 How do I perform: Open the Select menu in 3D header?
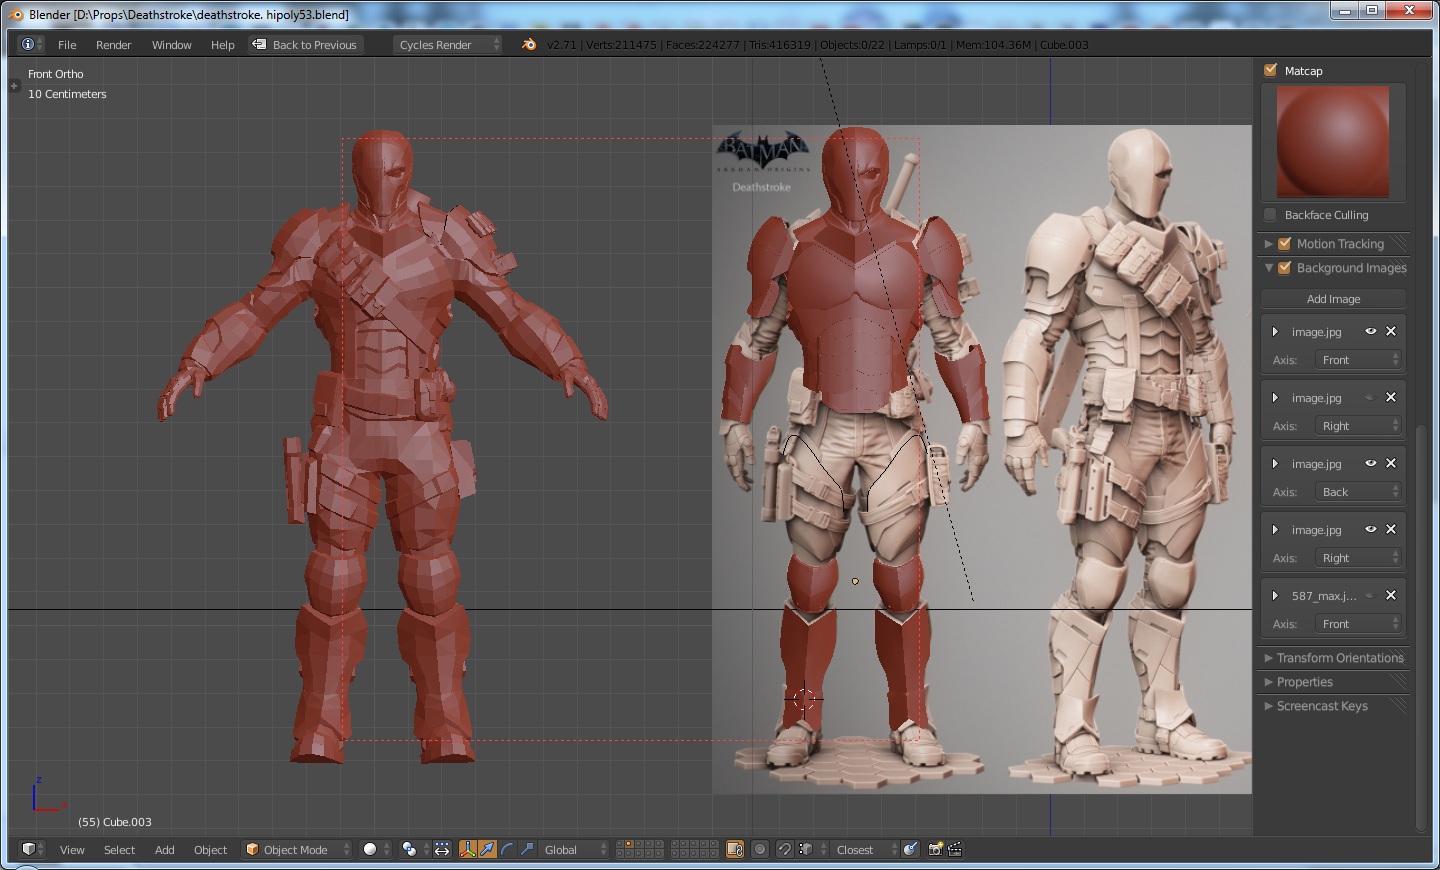[119, 849]
